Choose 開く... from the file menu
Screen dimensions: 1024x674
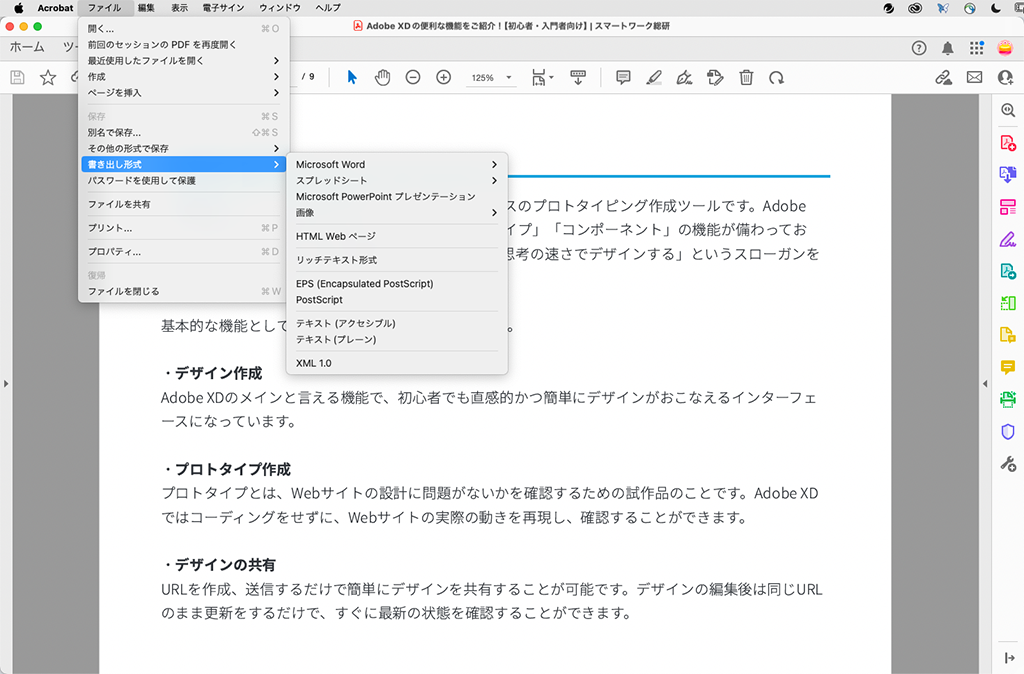click(x=184, y=29)
